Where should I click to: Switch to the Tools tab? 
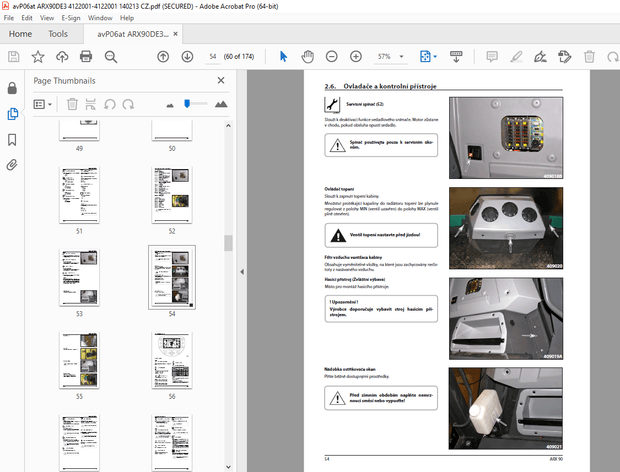(x=58, y=34)
